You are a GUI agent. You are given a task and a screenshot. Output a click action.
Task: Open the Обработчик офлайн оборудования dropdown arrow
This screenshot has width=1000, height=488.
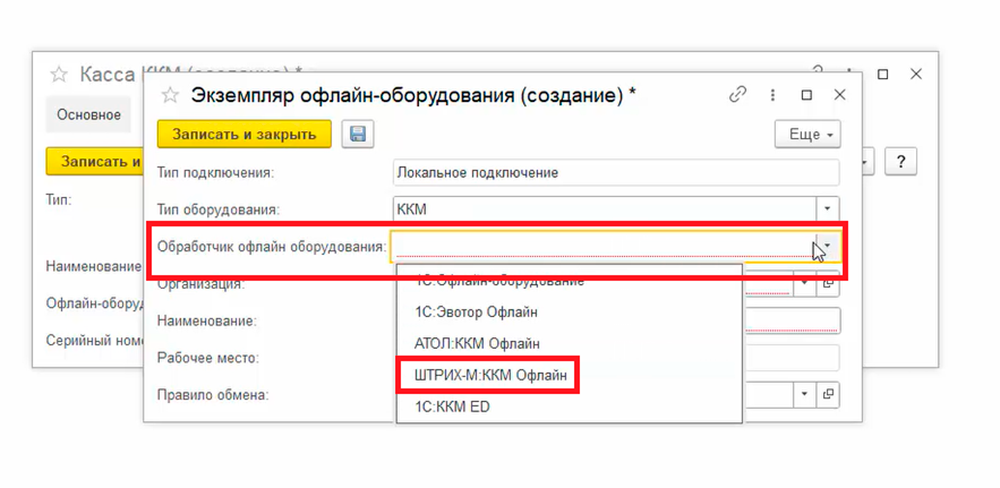tap(828, 245)
